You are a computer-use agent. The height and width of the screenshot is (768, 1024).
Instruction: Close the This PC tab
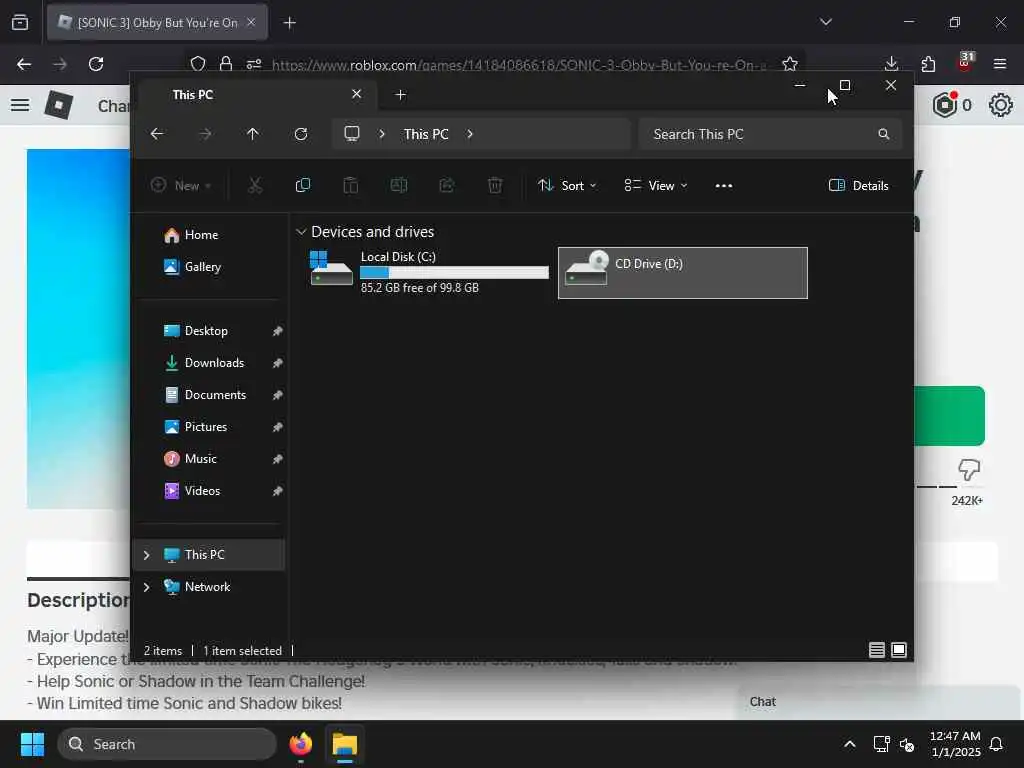(x=357, y=94)
